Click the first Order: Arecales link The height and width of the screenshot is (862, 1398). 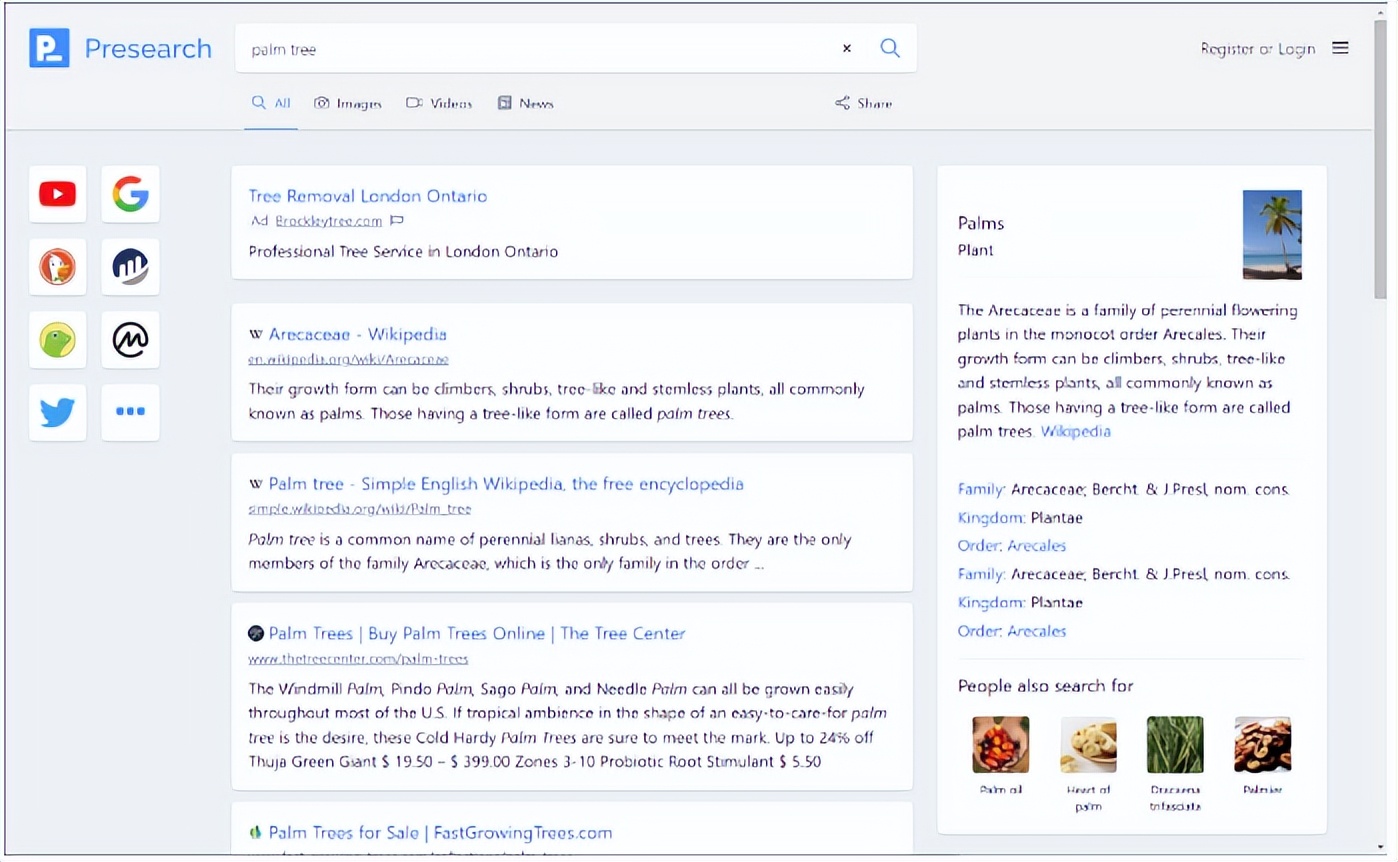(x=1012, y=546)
